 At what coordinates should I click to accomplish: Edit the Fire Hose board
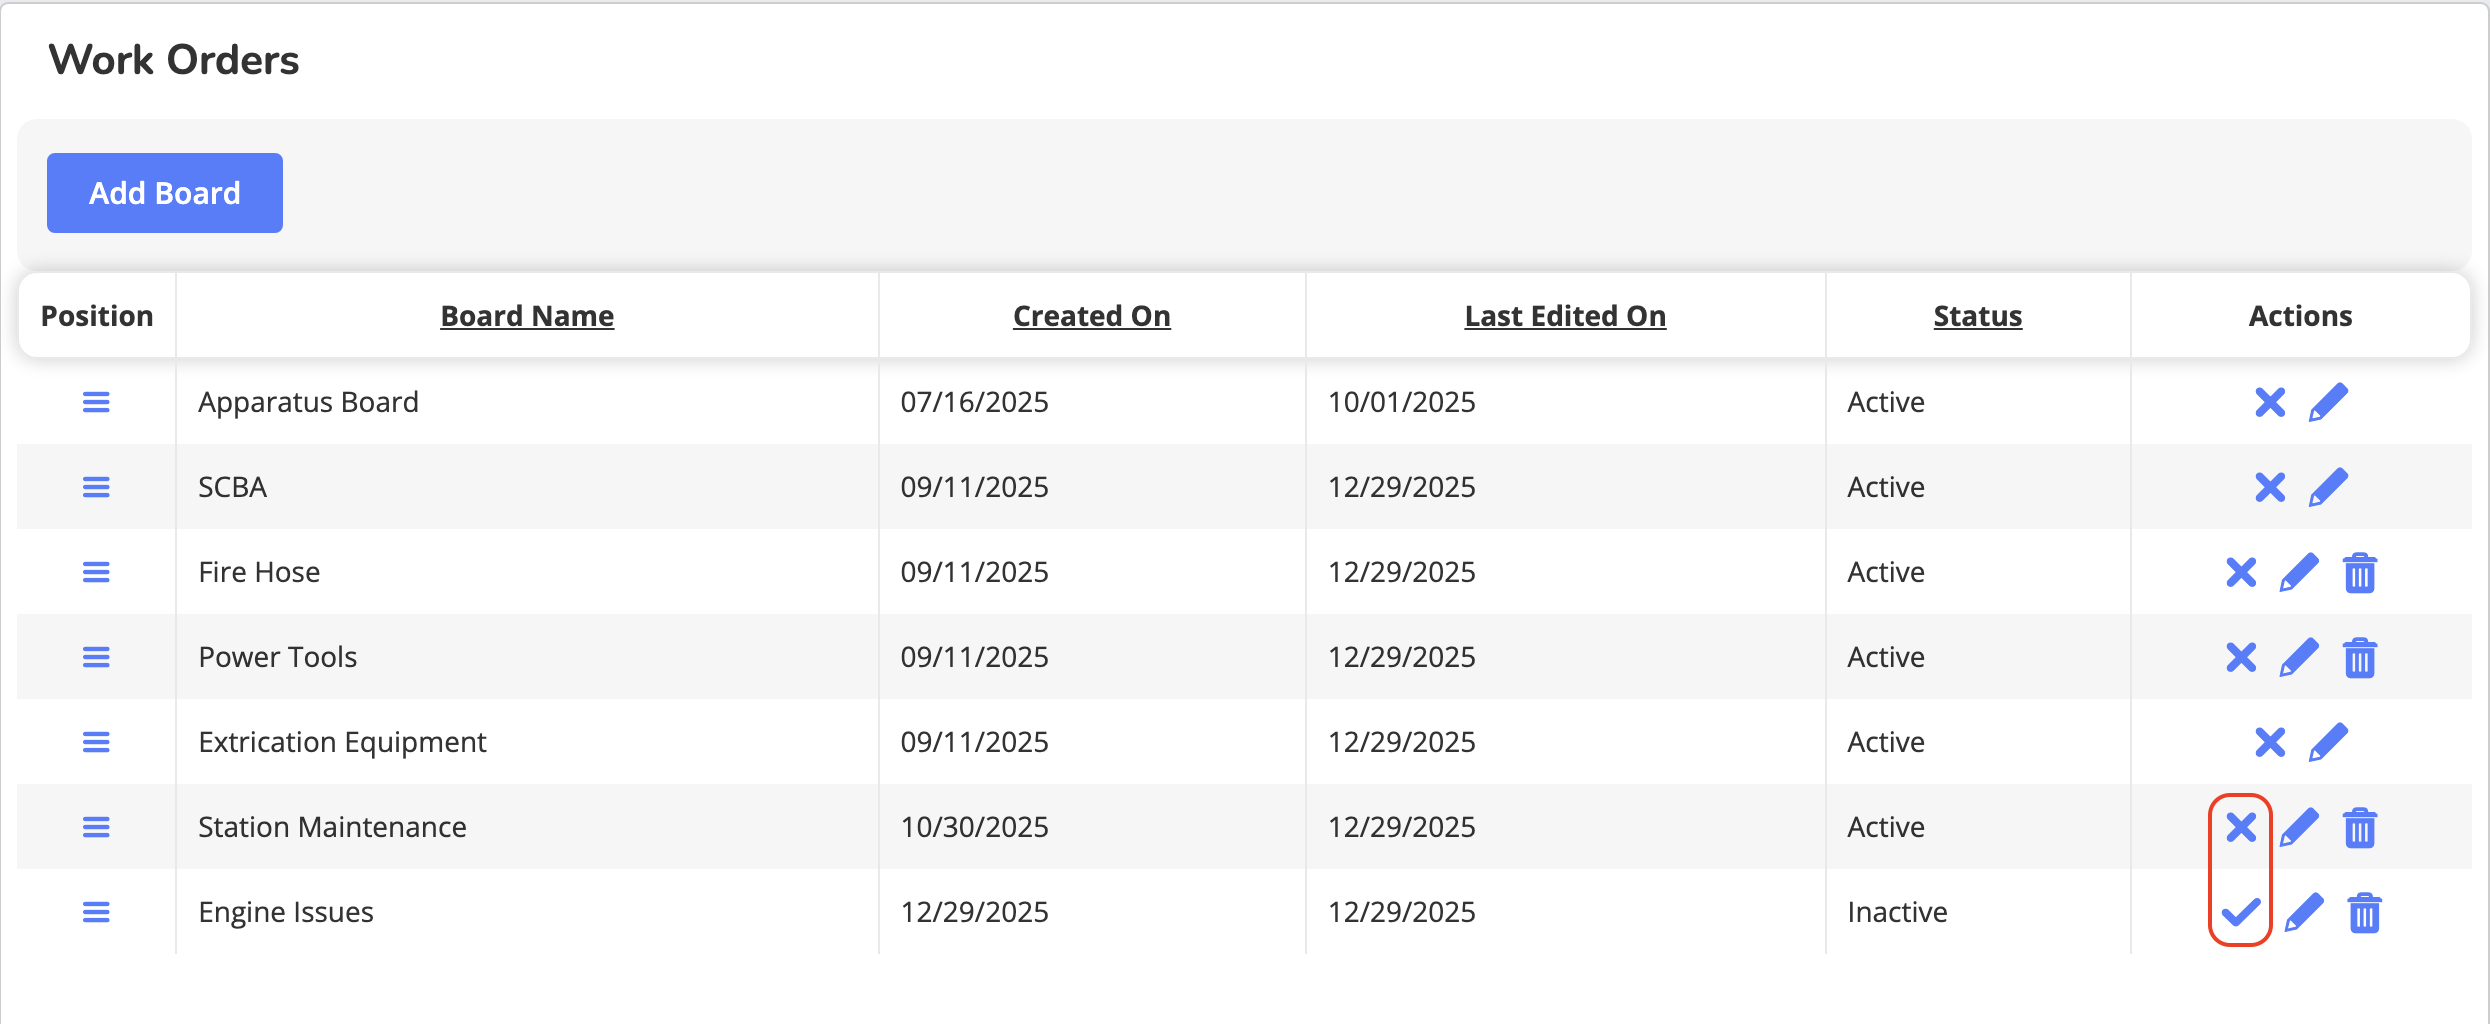click(x=2299, y=572)
